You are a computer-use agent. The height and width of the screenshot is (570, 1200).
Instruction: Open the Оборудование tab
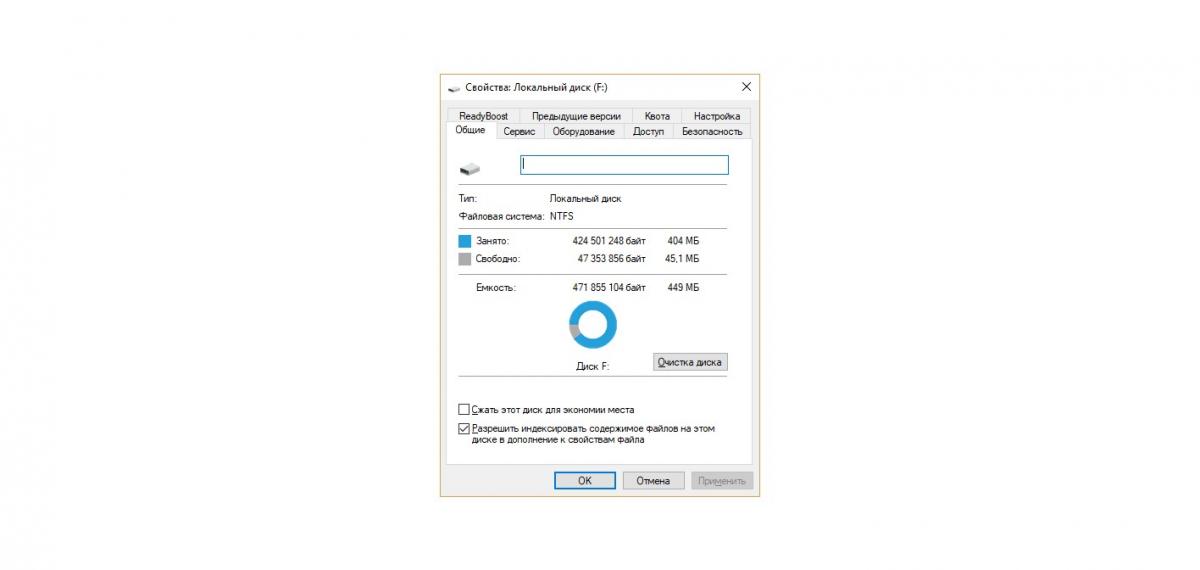[584, 131]
